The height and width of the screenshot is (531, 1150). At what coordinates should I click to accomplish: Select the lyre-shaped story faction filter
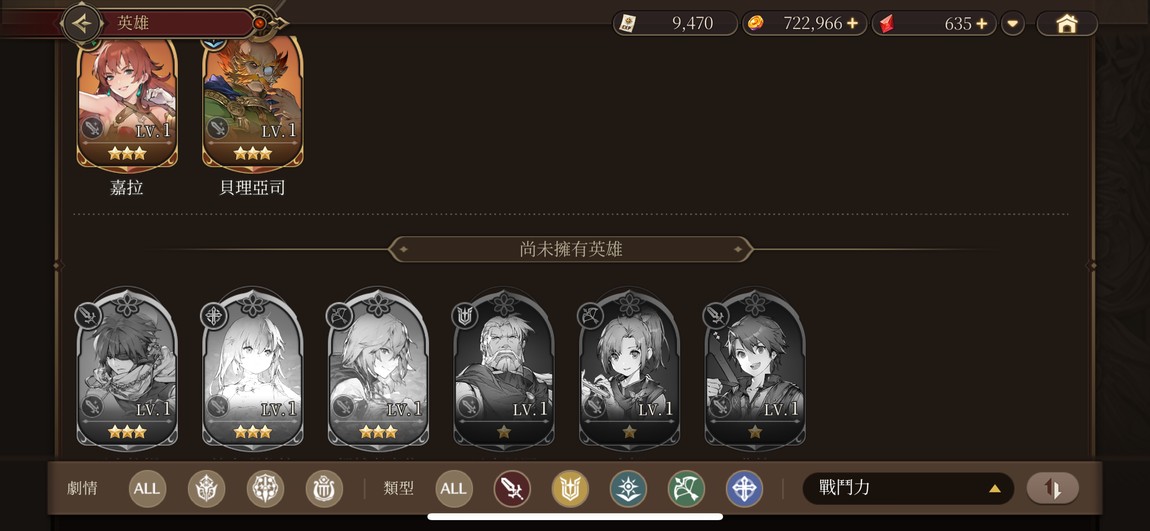click(324, 489)
